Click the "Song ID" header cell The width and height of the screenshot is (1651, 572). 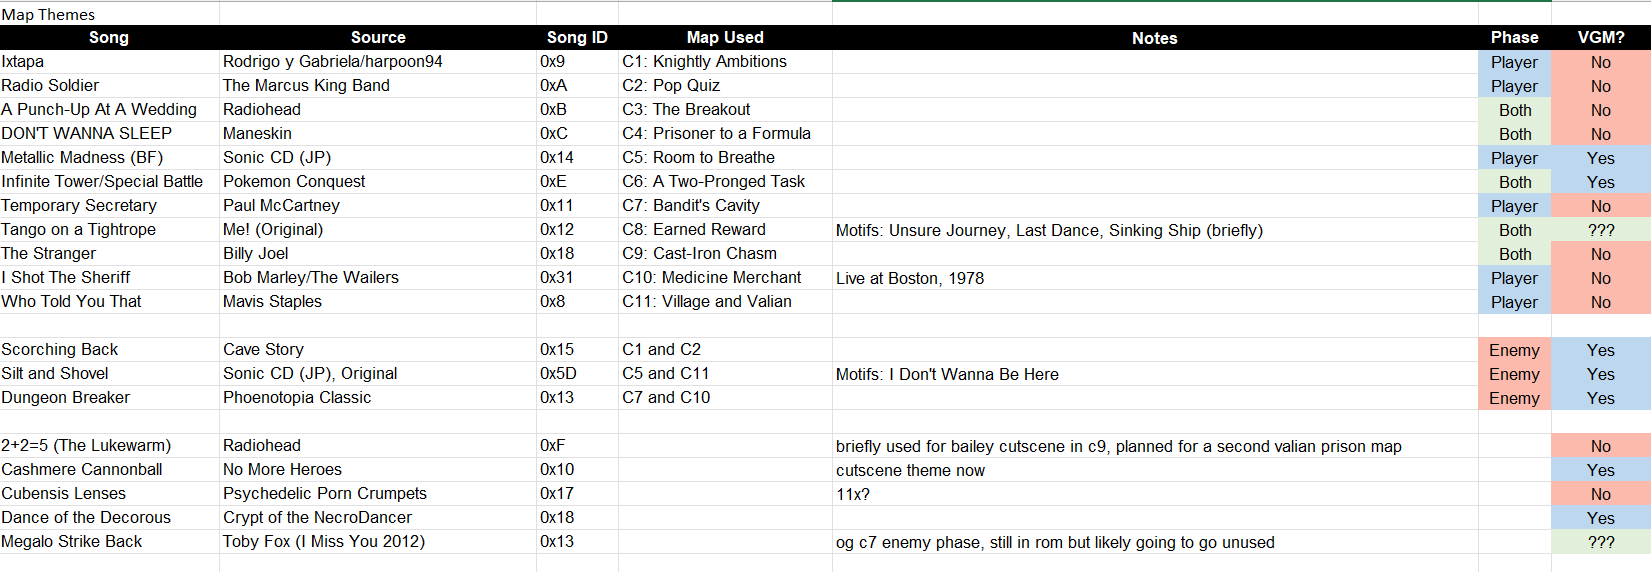pyautogui.click(x=577, y=38)
